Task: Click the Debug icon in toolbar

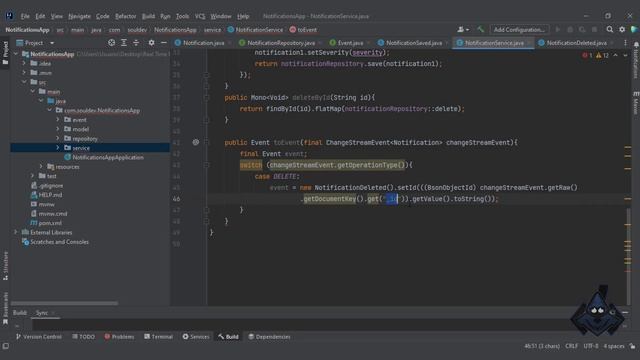Action: 570,29
